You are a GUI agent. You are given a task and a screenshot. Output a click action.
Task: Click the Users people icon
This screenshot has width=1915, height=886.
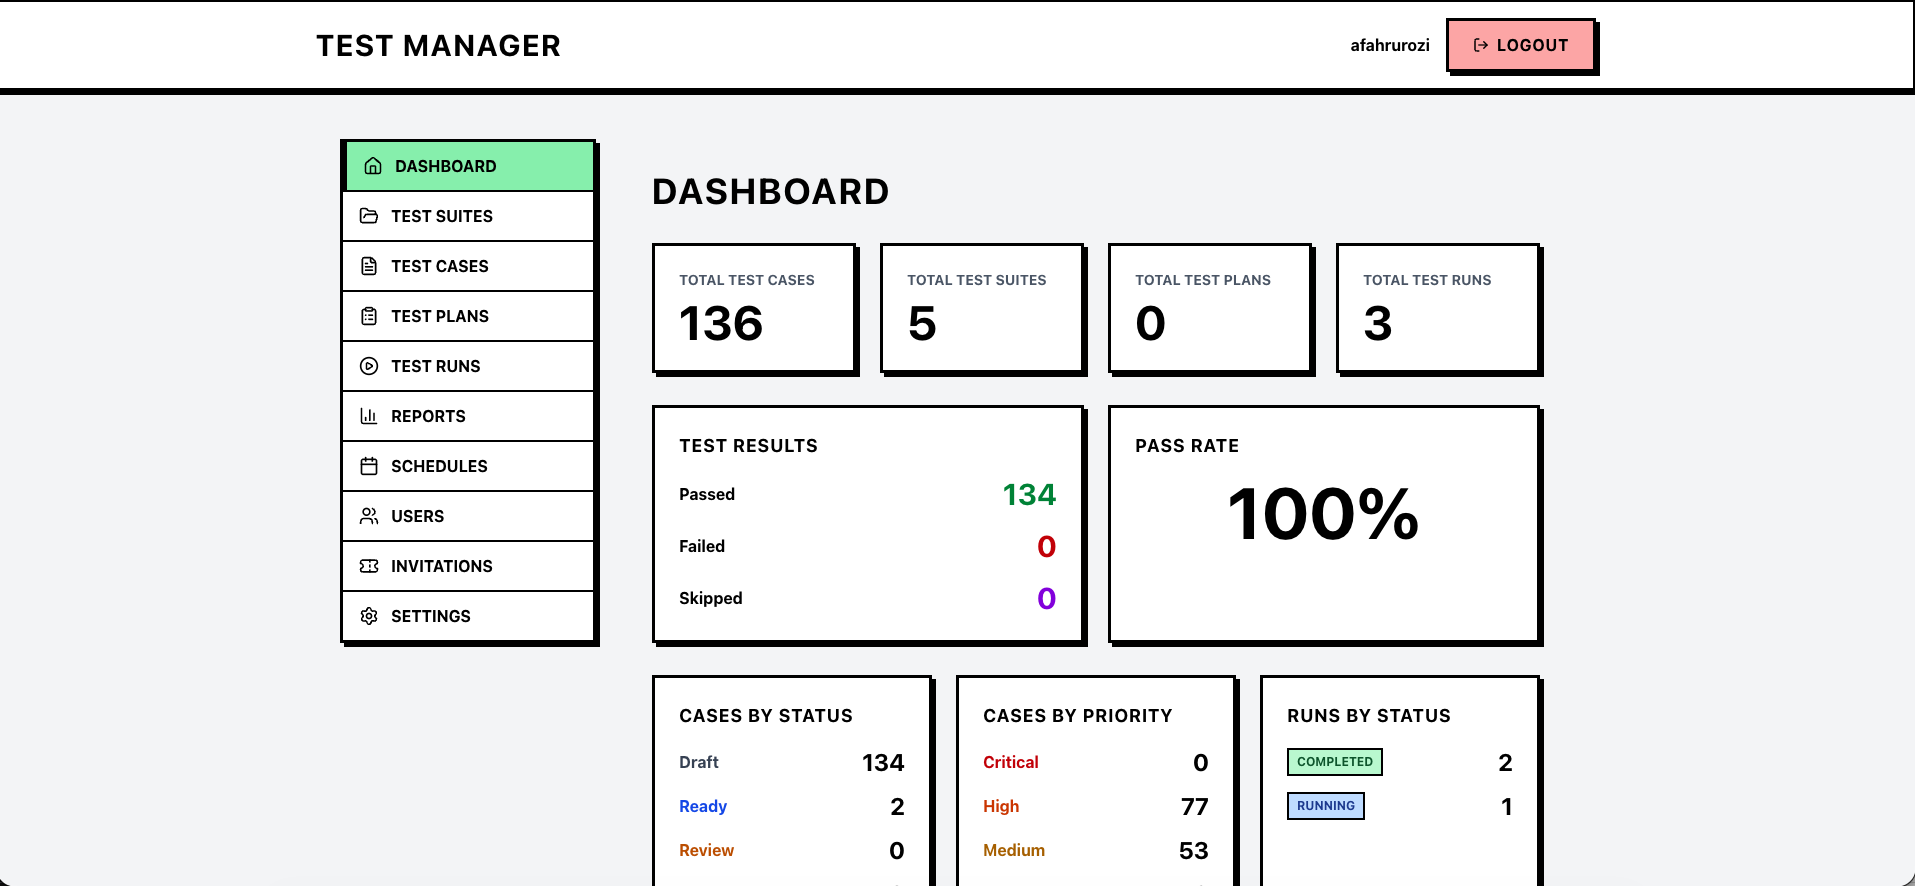369,516
